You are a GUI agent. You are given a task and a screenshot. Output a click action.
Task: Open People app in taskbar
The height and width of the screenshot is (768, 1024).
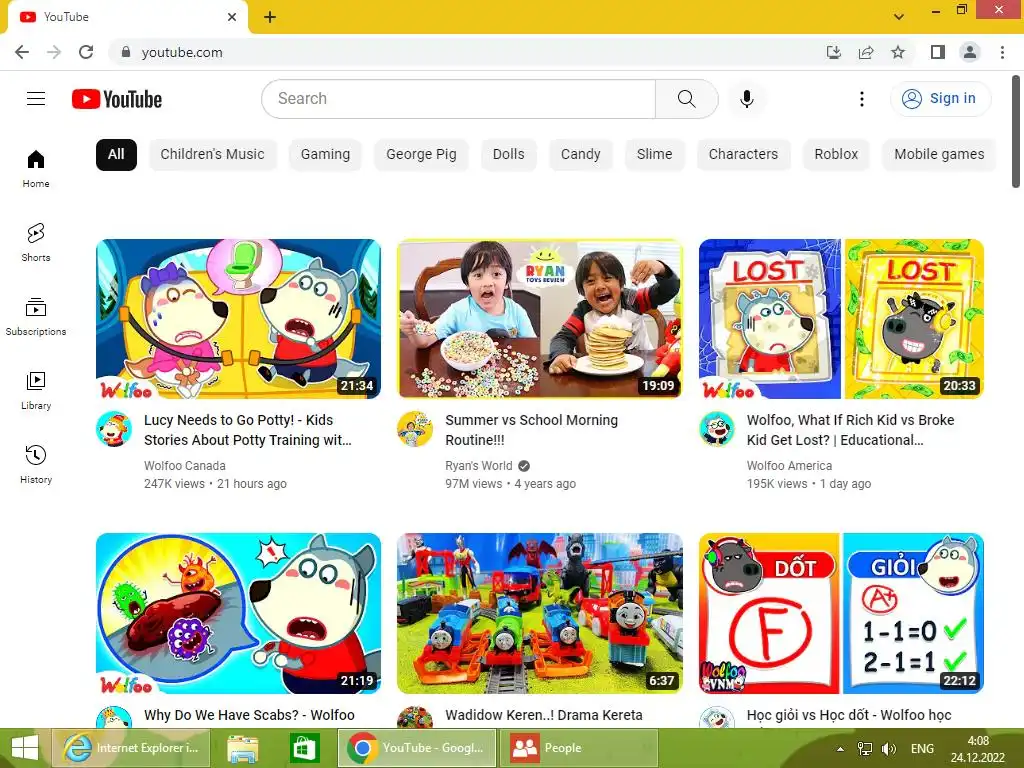click(x=579, y=748)
